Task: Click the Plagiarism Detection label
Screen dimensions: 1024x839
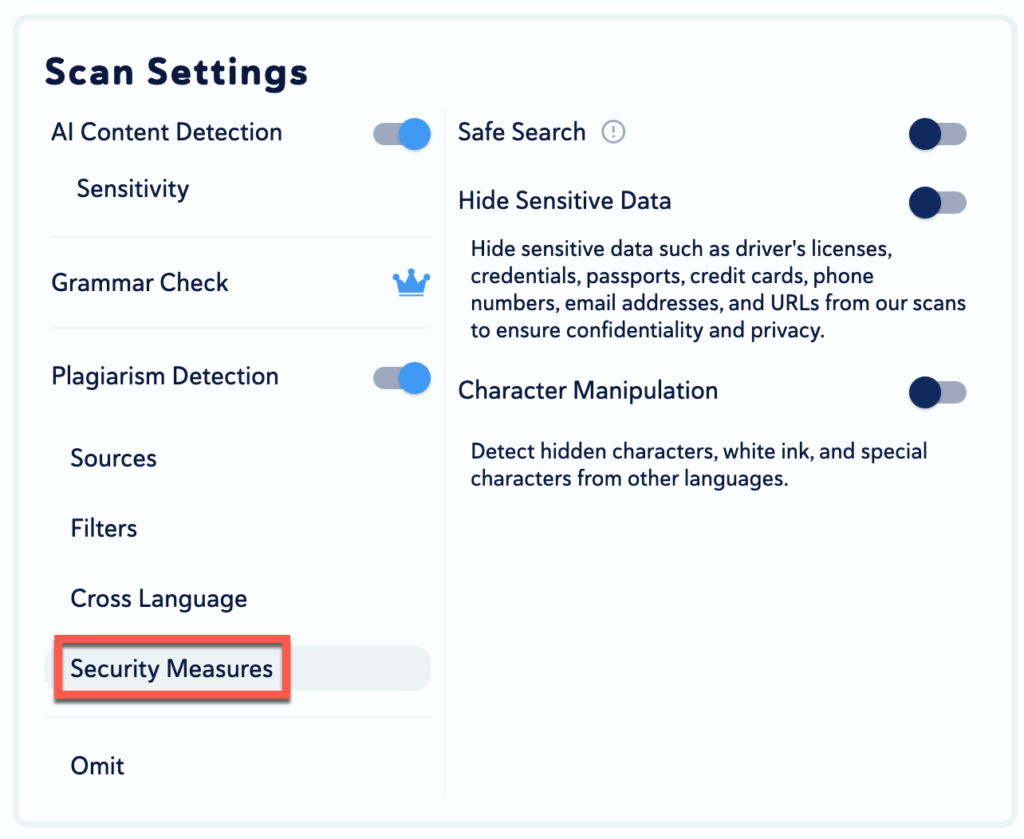Action: (x=165, y=377)
